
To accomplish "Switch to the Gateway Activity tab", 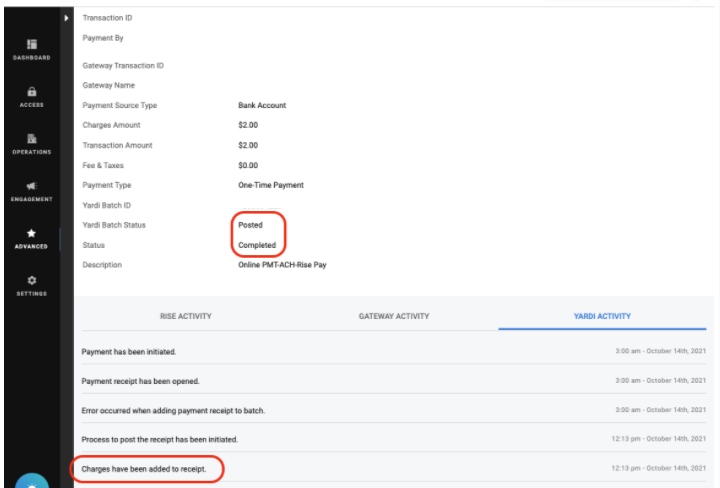I will (394, 316).
